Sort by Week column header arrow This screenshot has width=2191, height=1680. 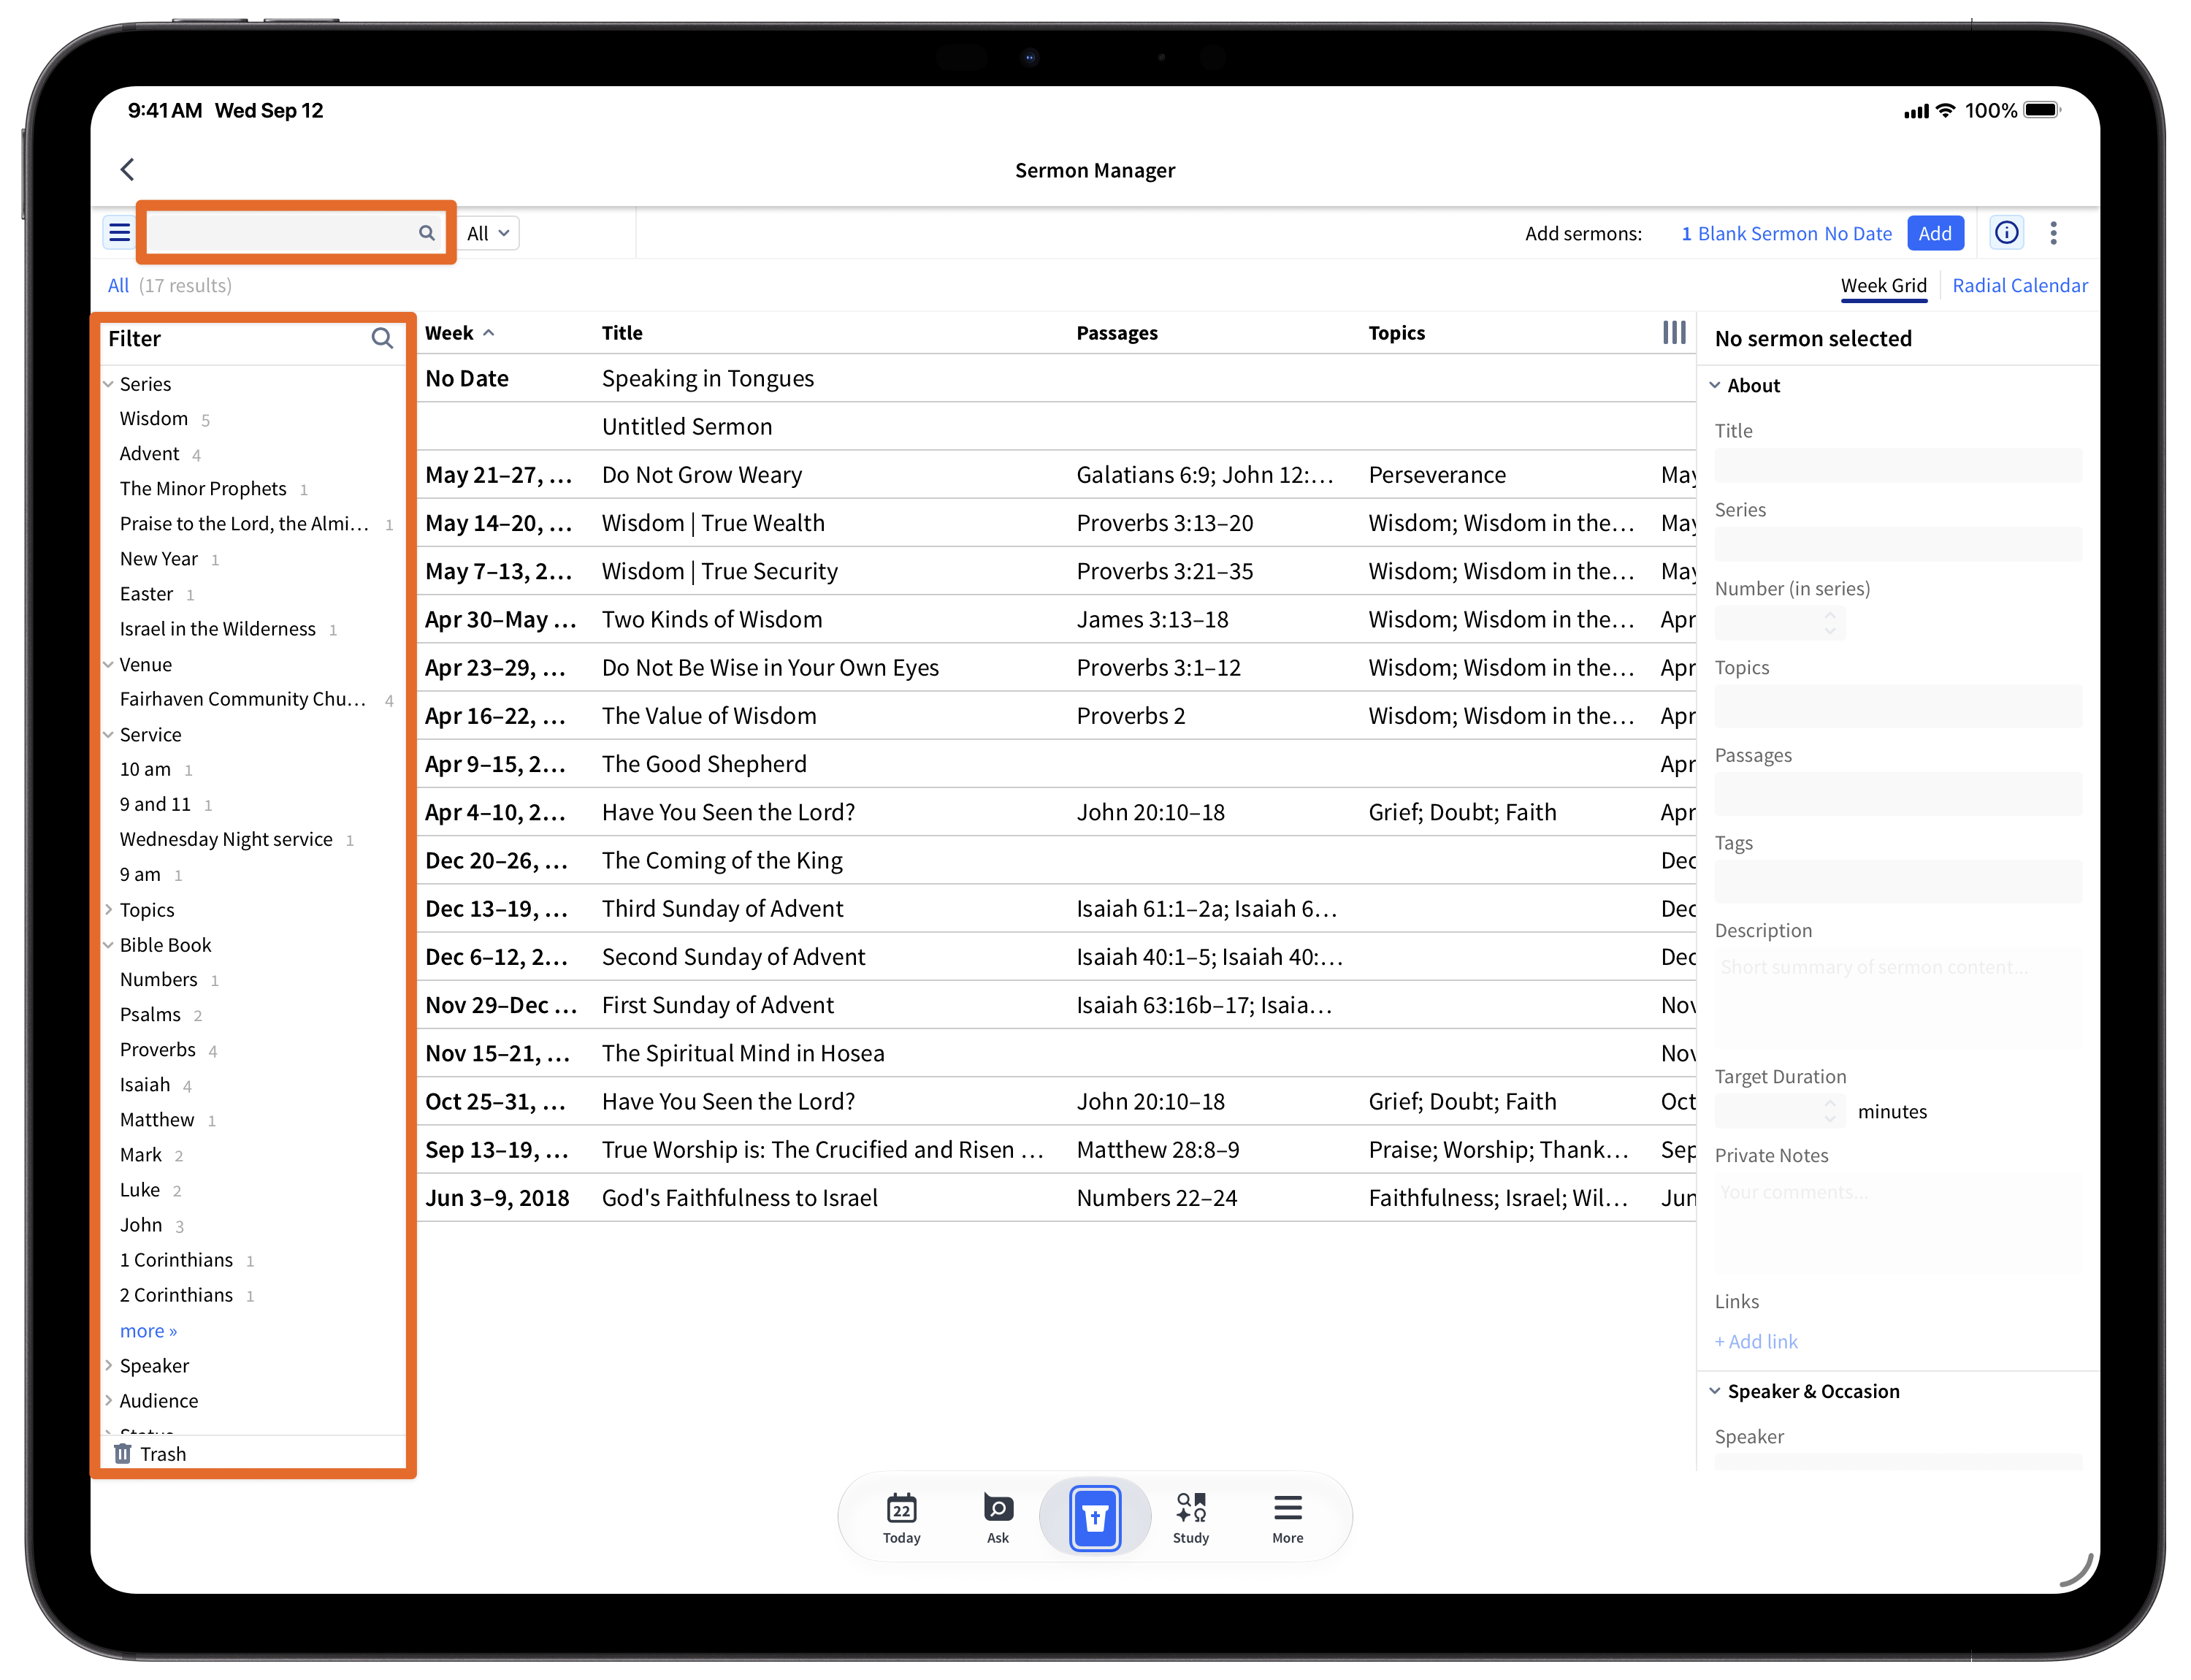489,333
